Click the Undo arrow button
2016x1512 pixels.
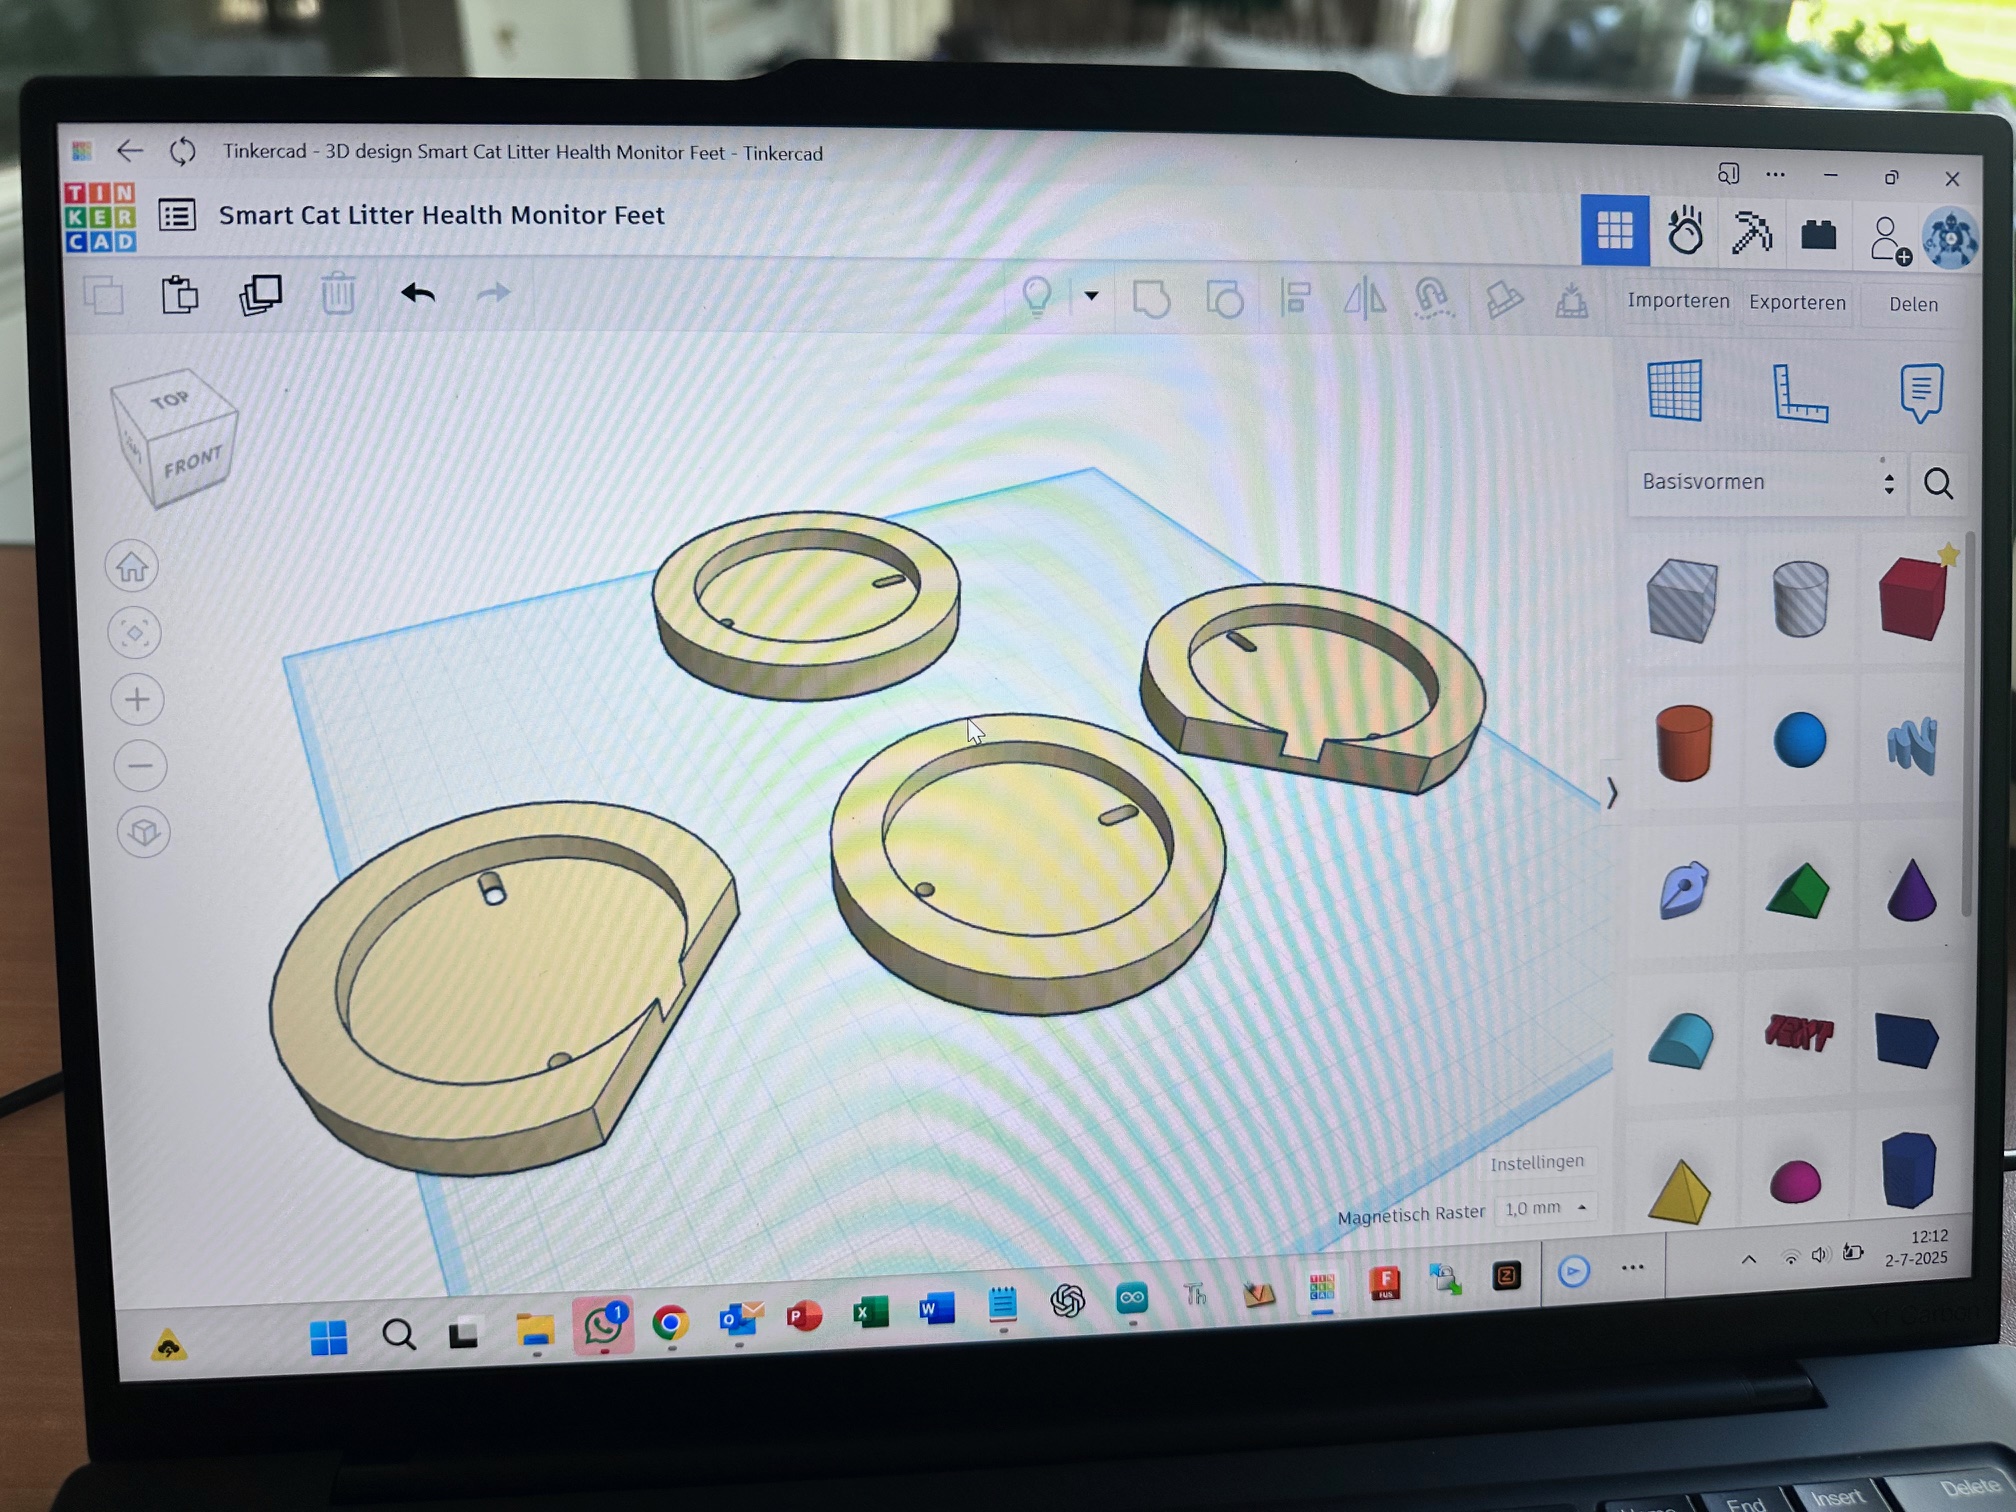pyautogui.click(x=418, y=294)
